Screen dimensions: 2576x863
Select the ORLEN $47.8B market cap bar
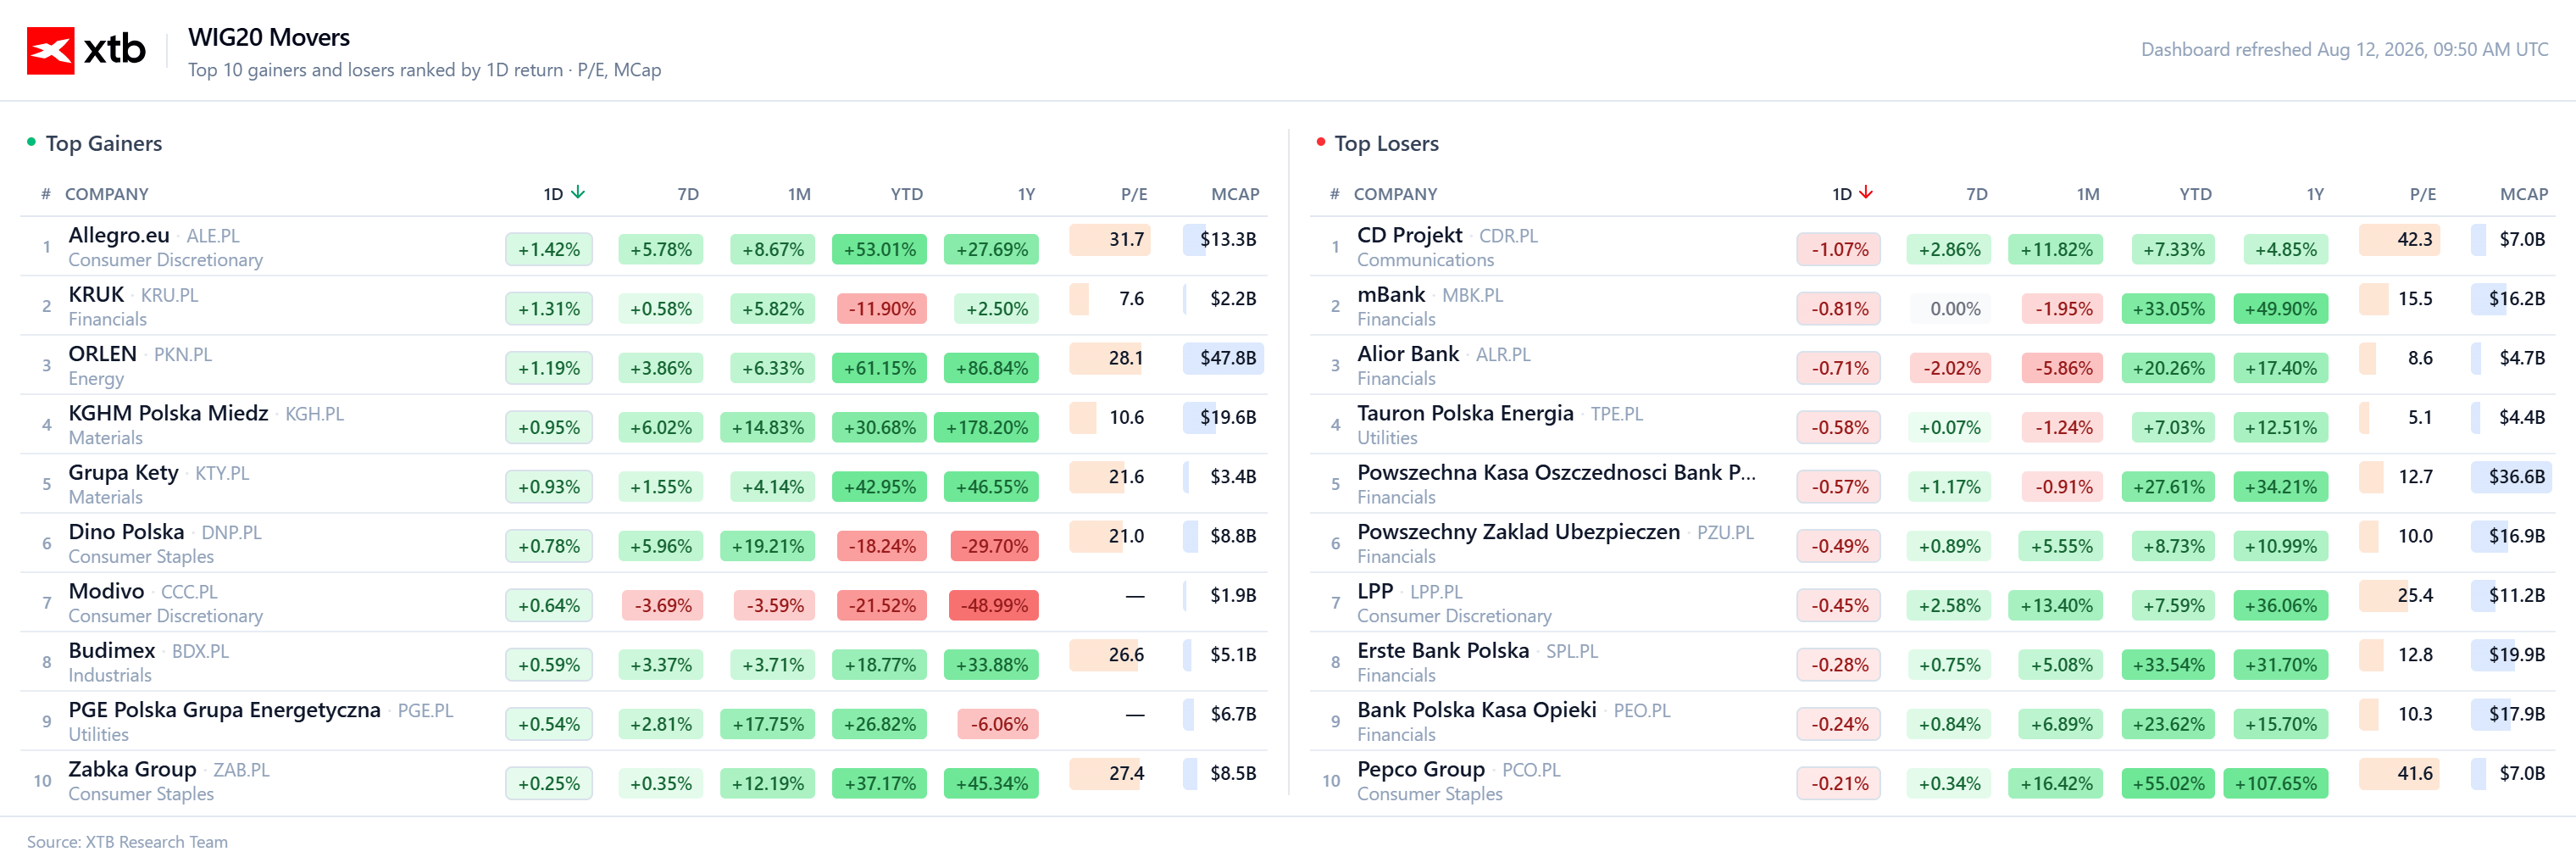[x=1223, y=358]
